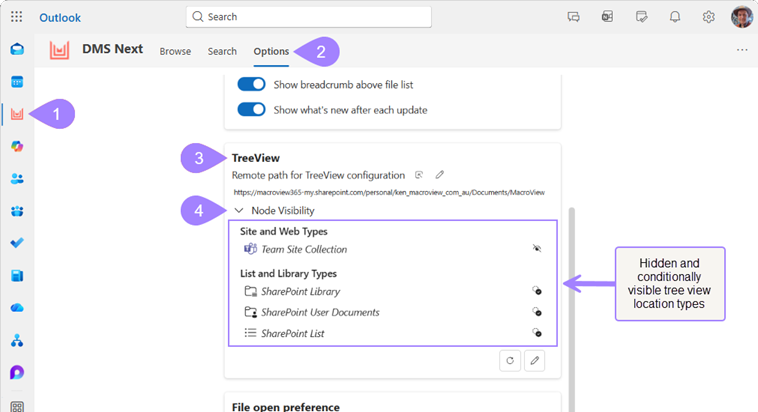Click the SharePoint User Documents label

click(320, 312)
